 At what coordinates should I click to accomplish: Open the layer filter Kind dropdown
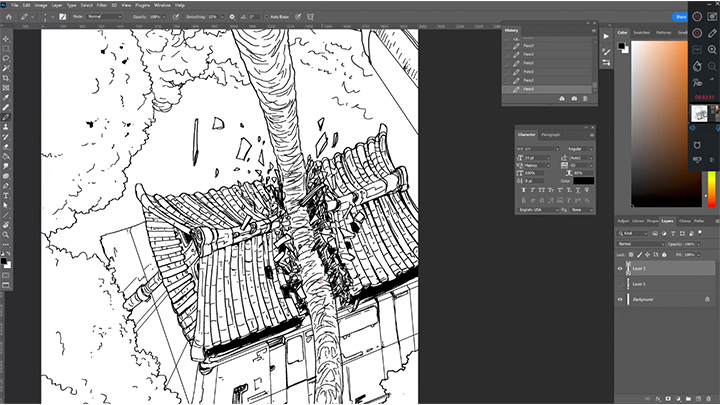(x=634, y=233)
